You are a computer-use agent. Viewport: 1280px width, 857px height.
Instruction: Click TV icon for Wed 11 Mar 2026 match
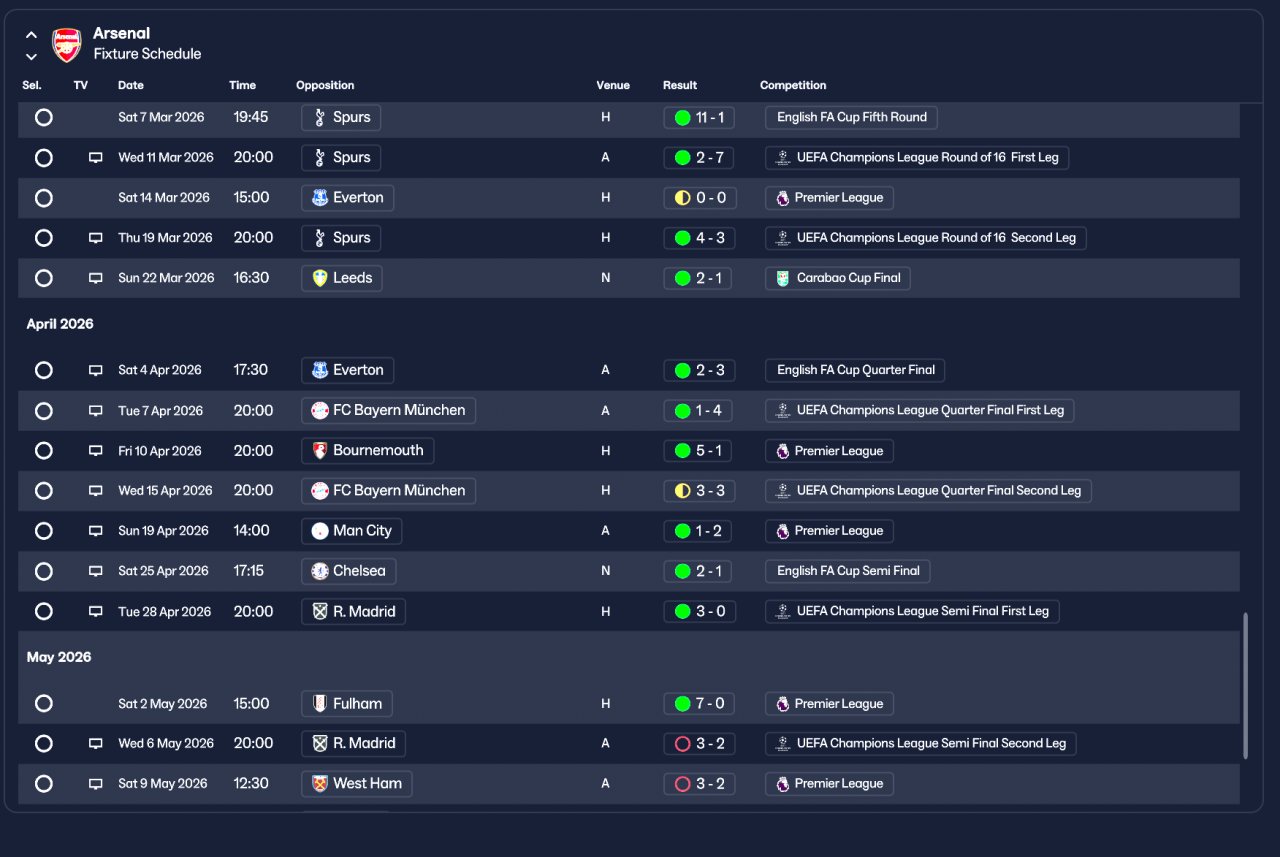[96, 158]
